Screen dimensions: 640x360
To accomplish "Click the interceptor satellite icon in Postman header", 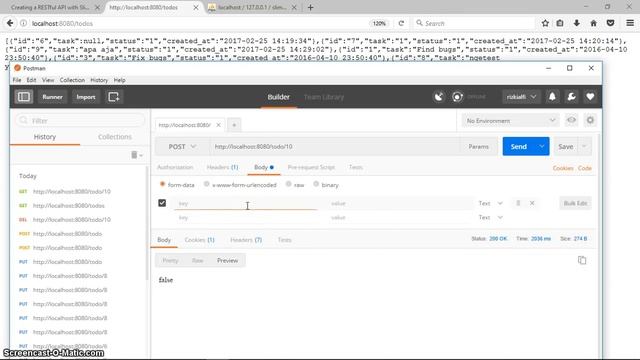I will (x=438, y=97).
